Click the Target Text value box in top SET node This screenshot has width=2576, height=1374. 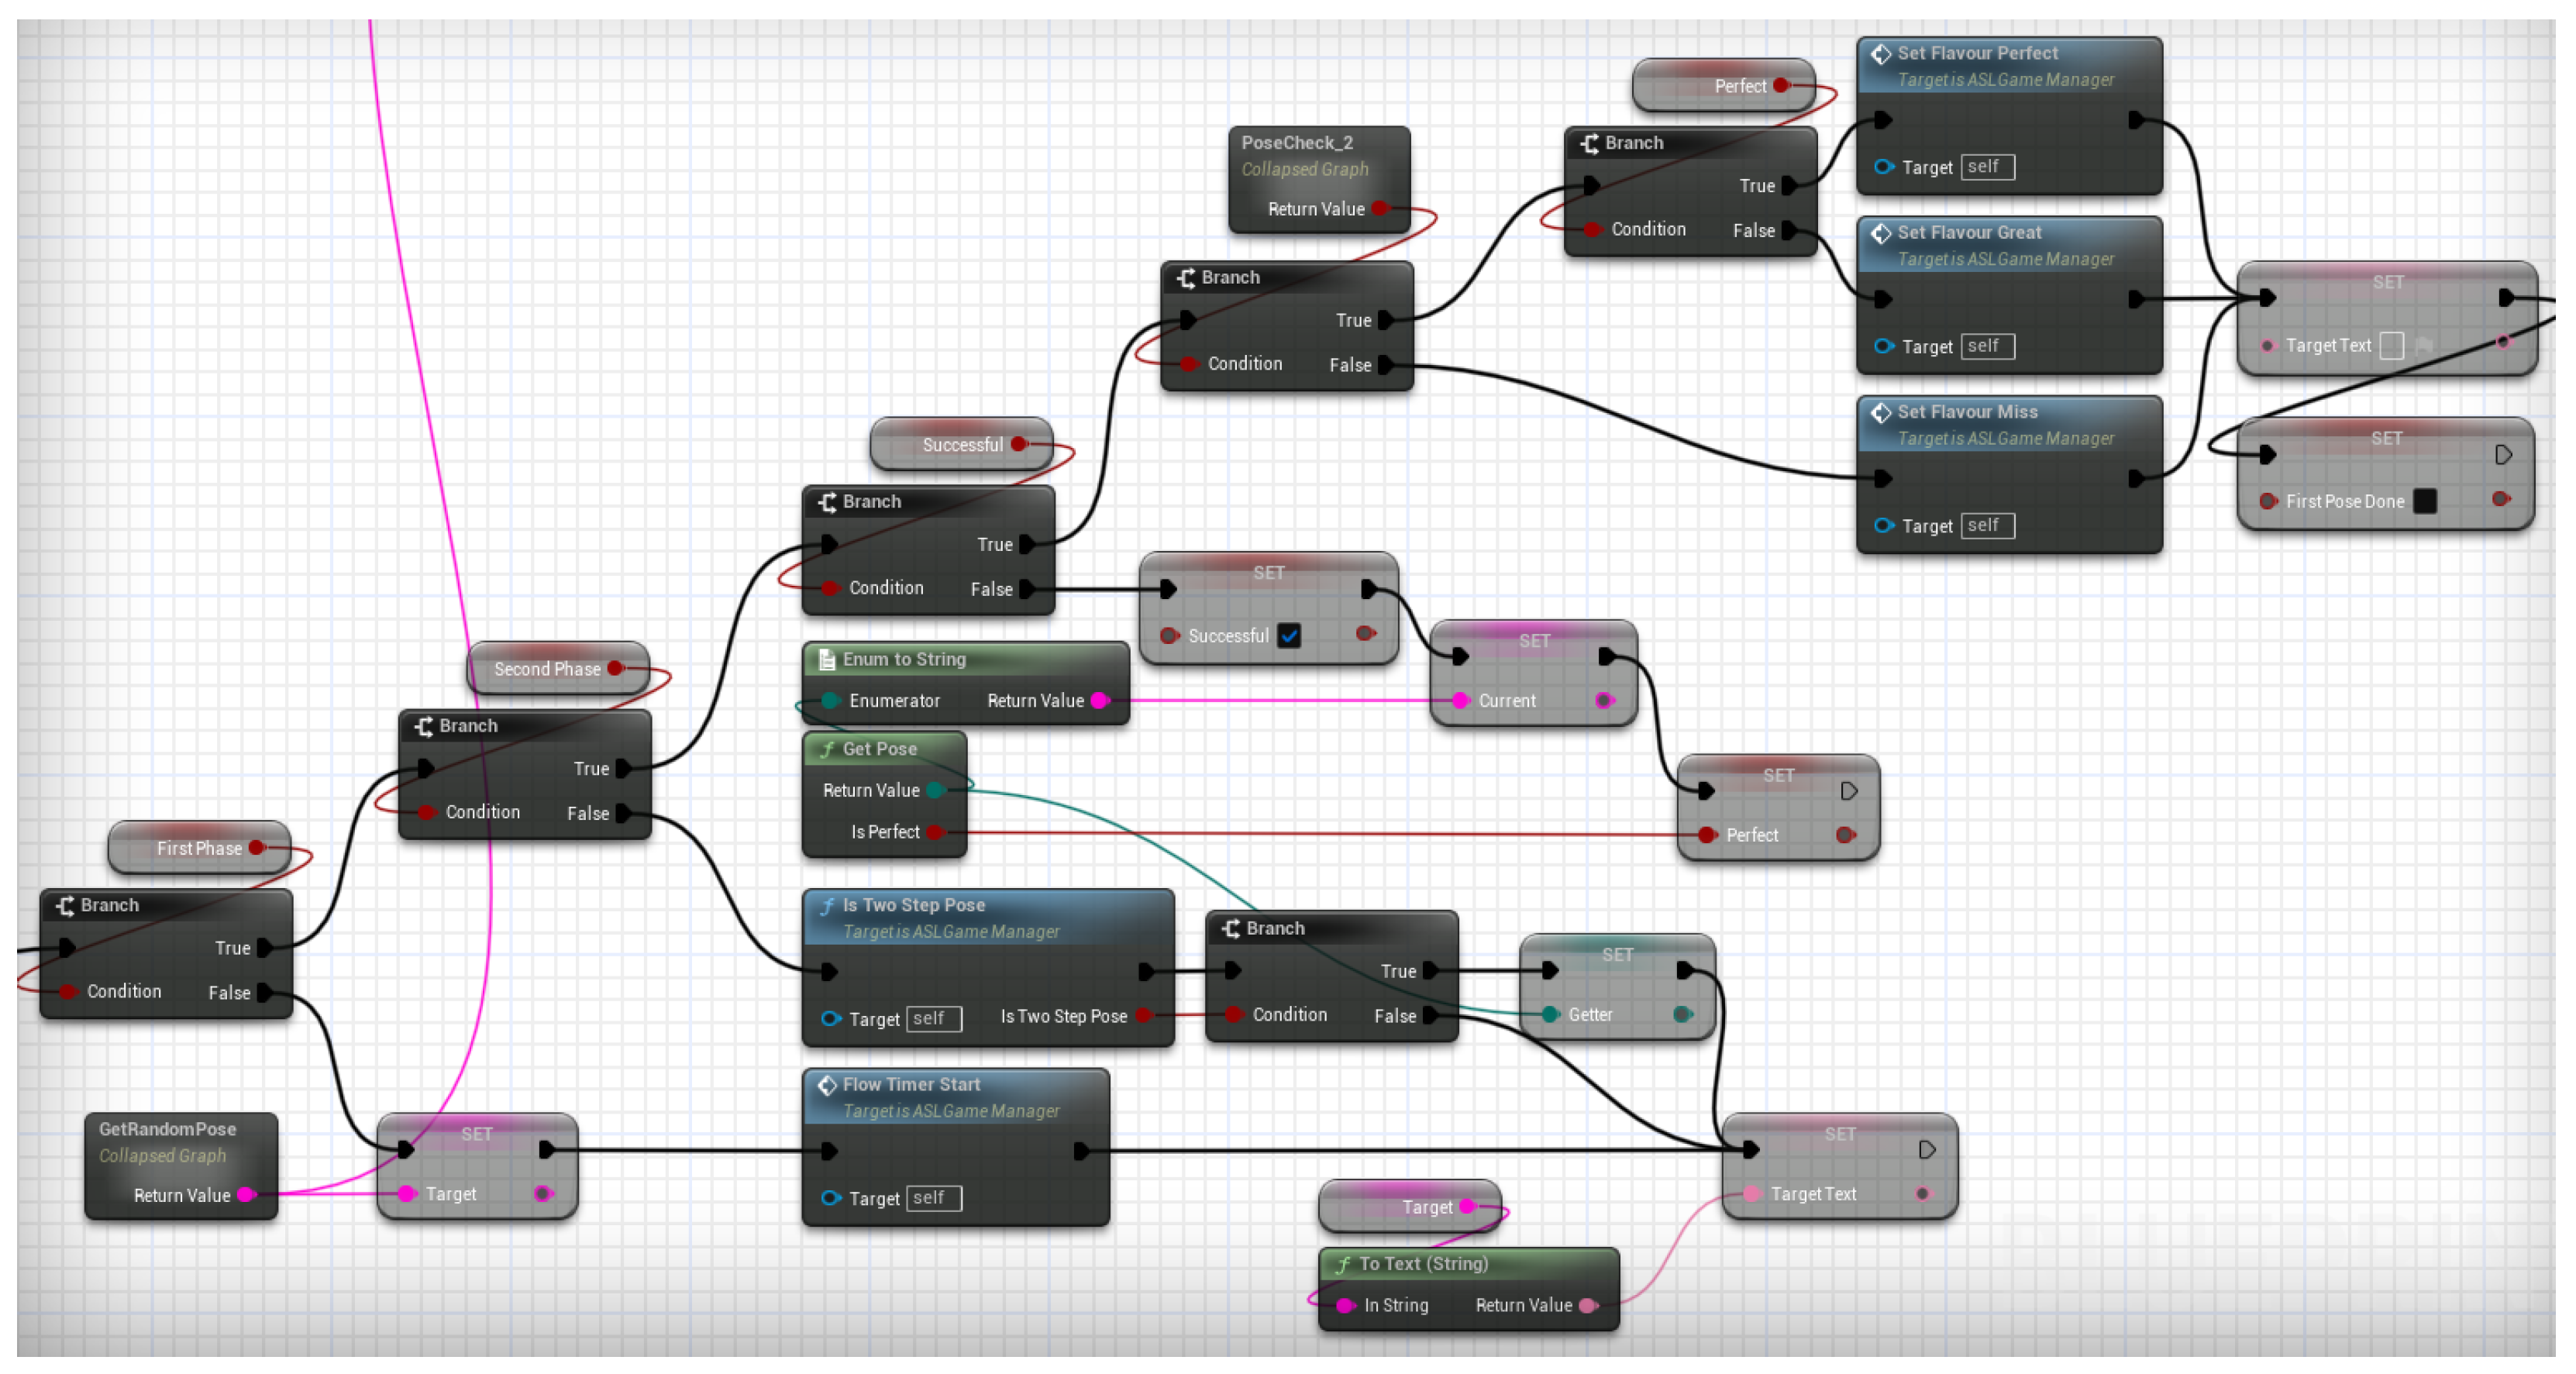(x=2392, y=346)
